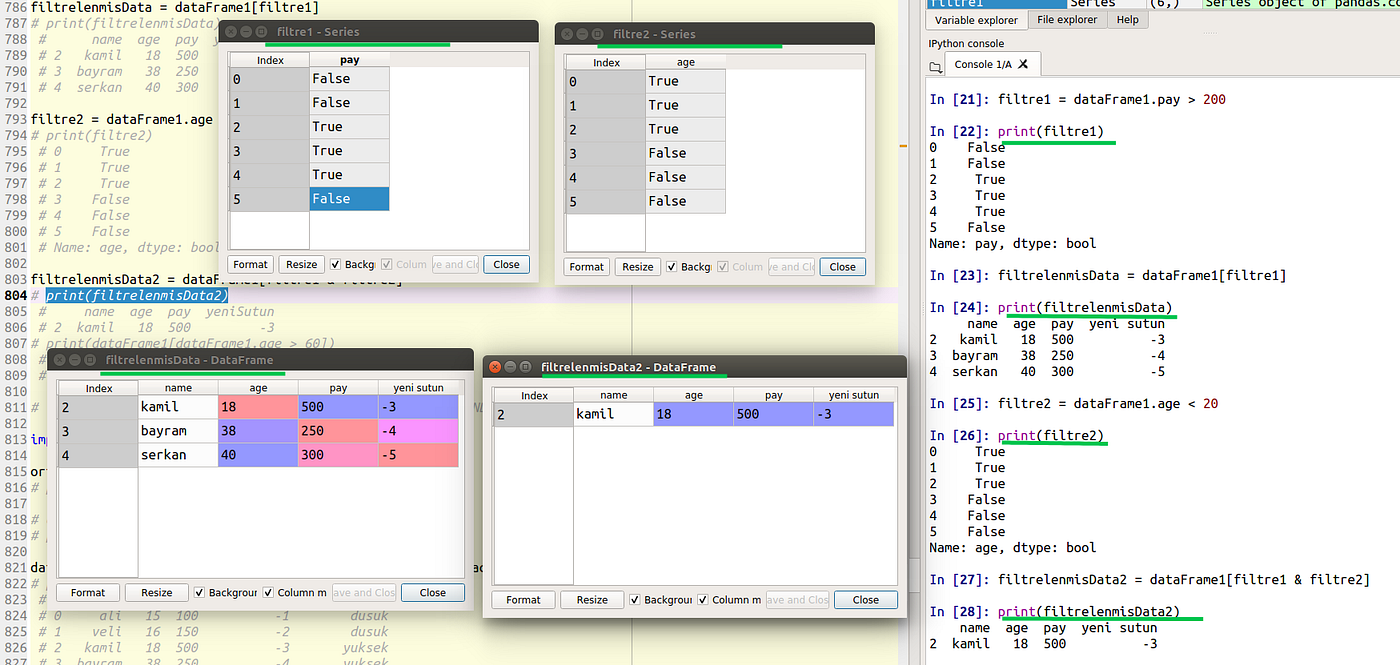Select the bayram name cell
The height and width of the screenshot is (665, 1400).
178,431
